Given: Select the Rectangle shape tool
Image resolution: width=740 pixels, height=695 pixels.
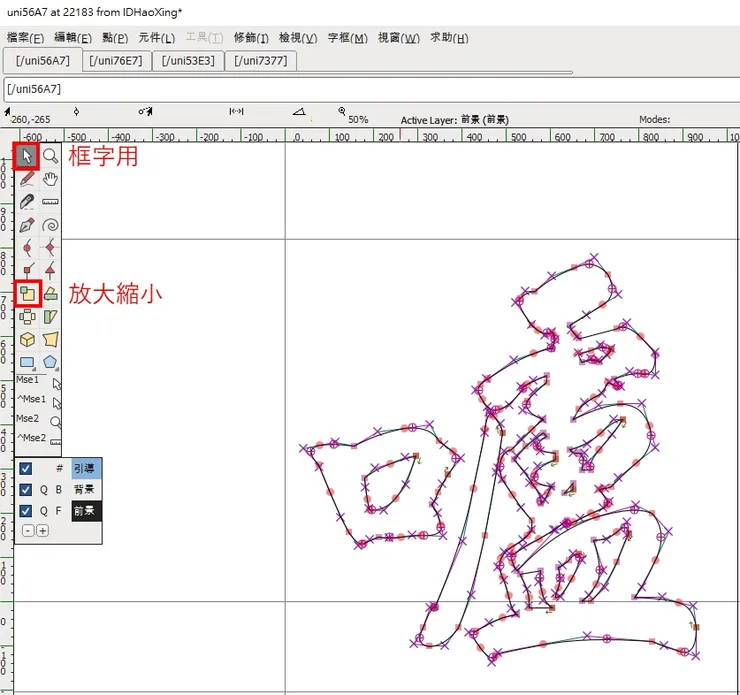Looking at the screenshot, I should click(27, 362).
